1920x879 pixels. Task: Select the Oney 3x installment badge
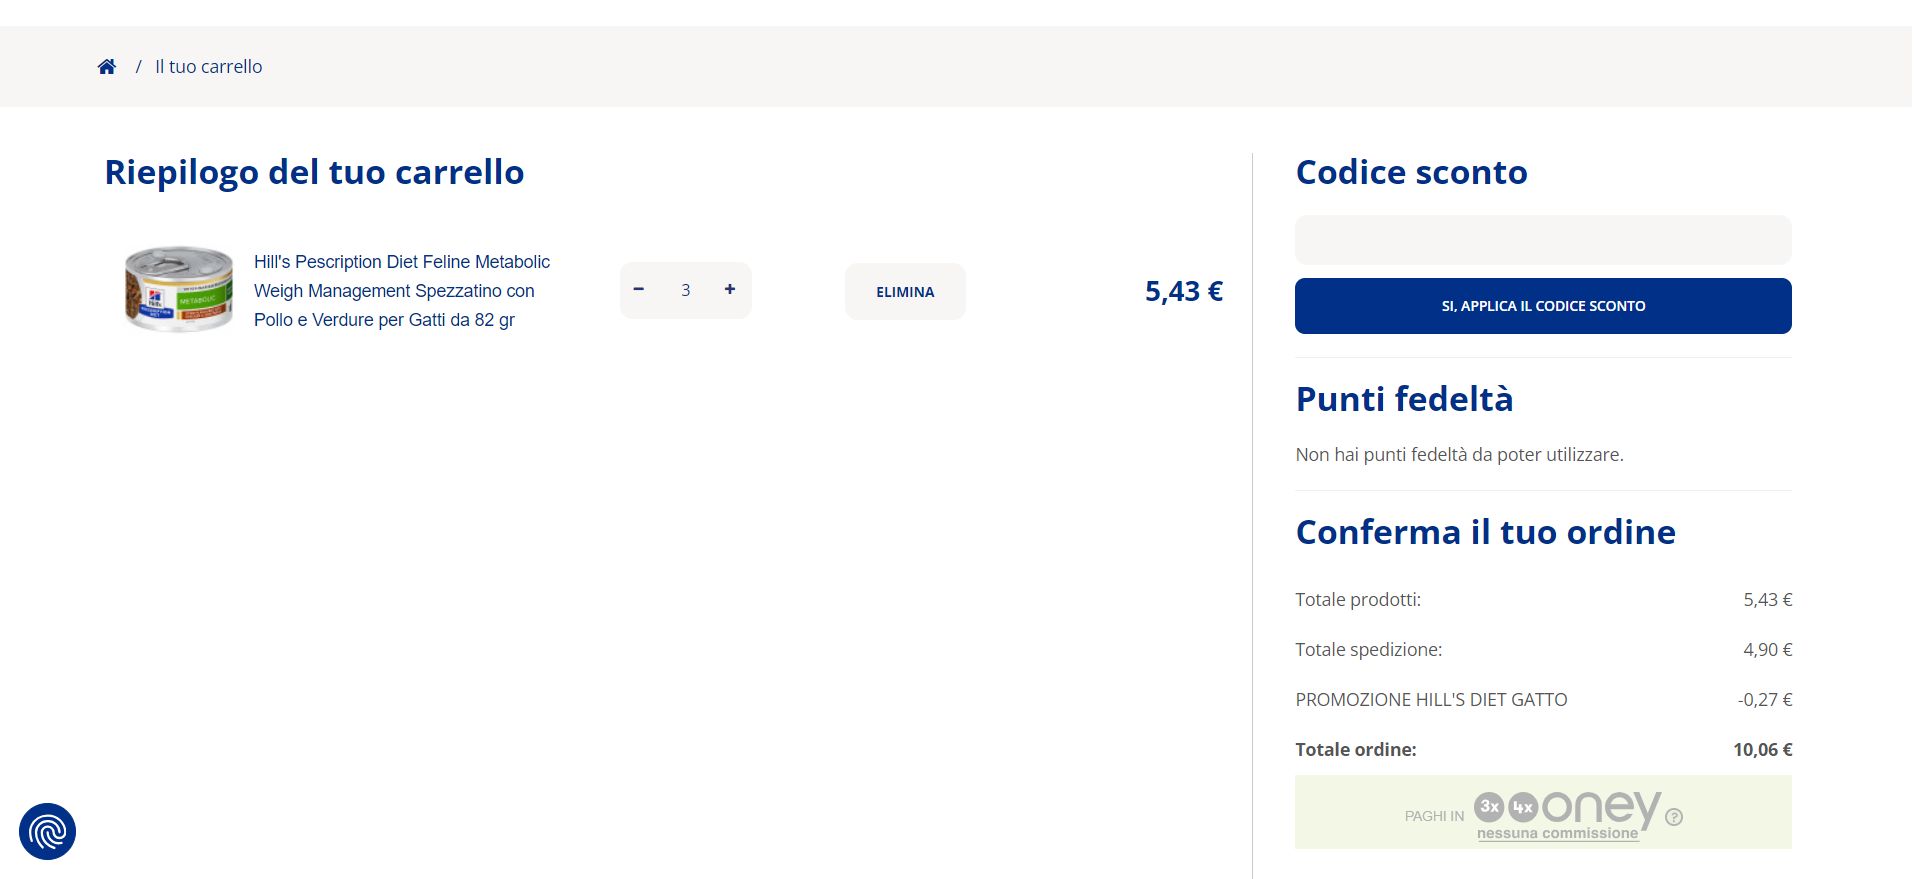point(1489,807)
